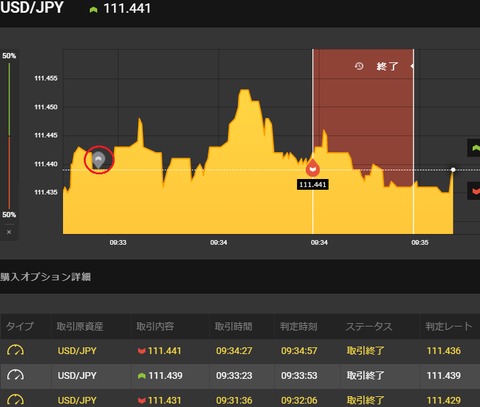Click the red lower part of sentiment bar

click(9, 173)
